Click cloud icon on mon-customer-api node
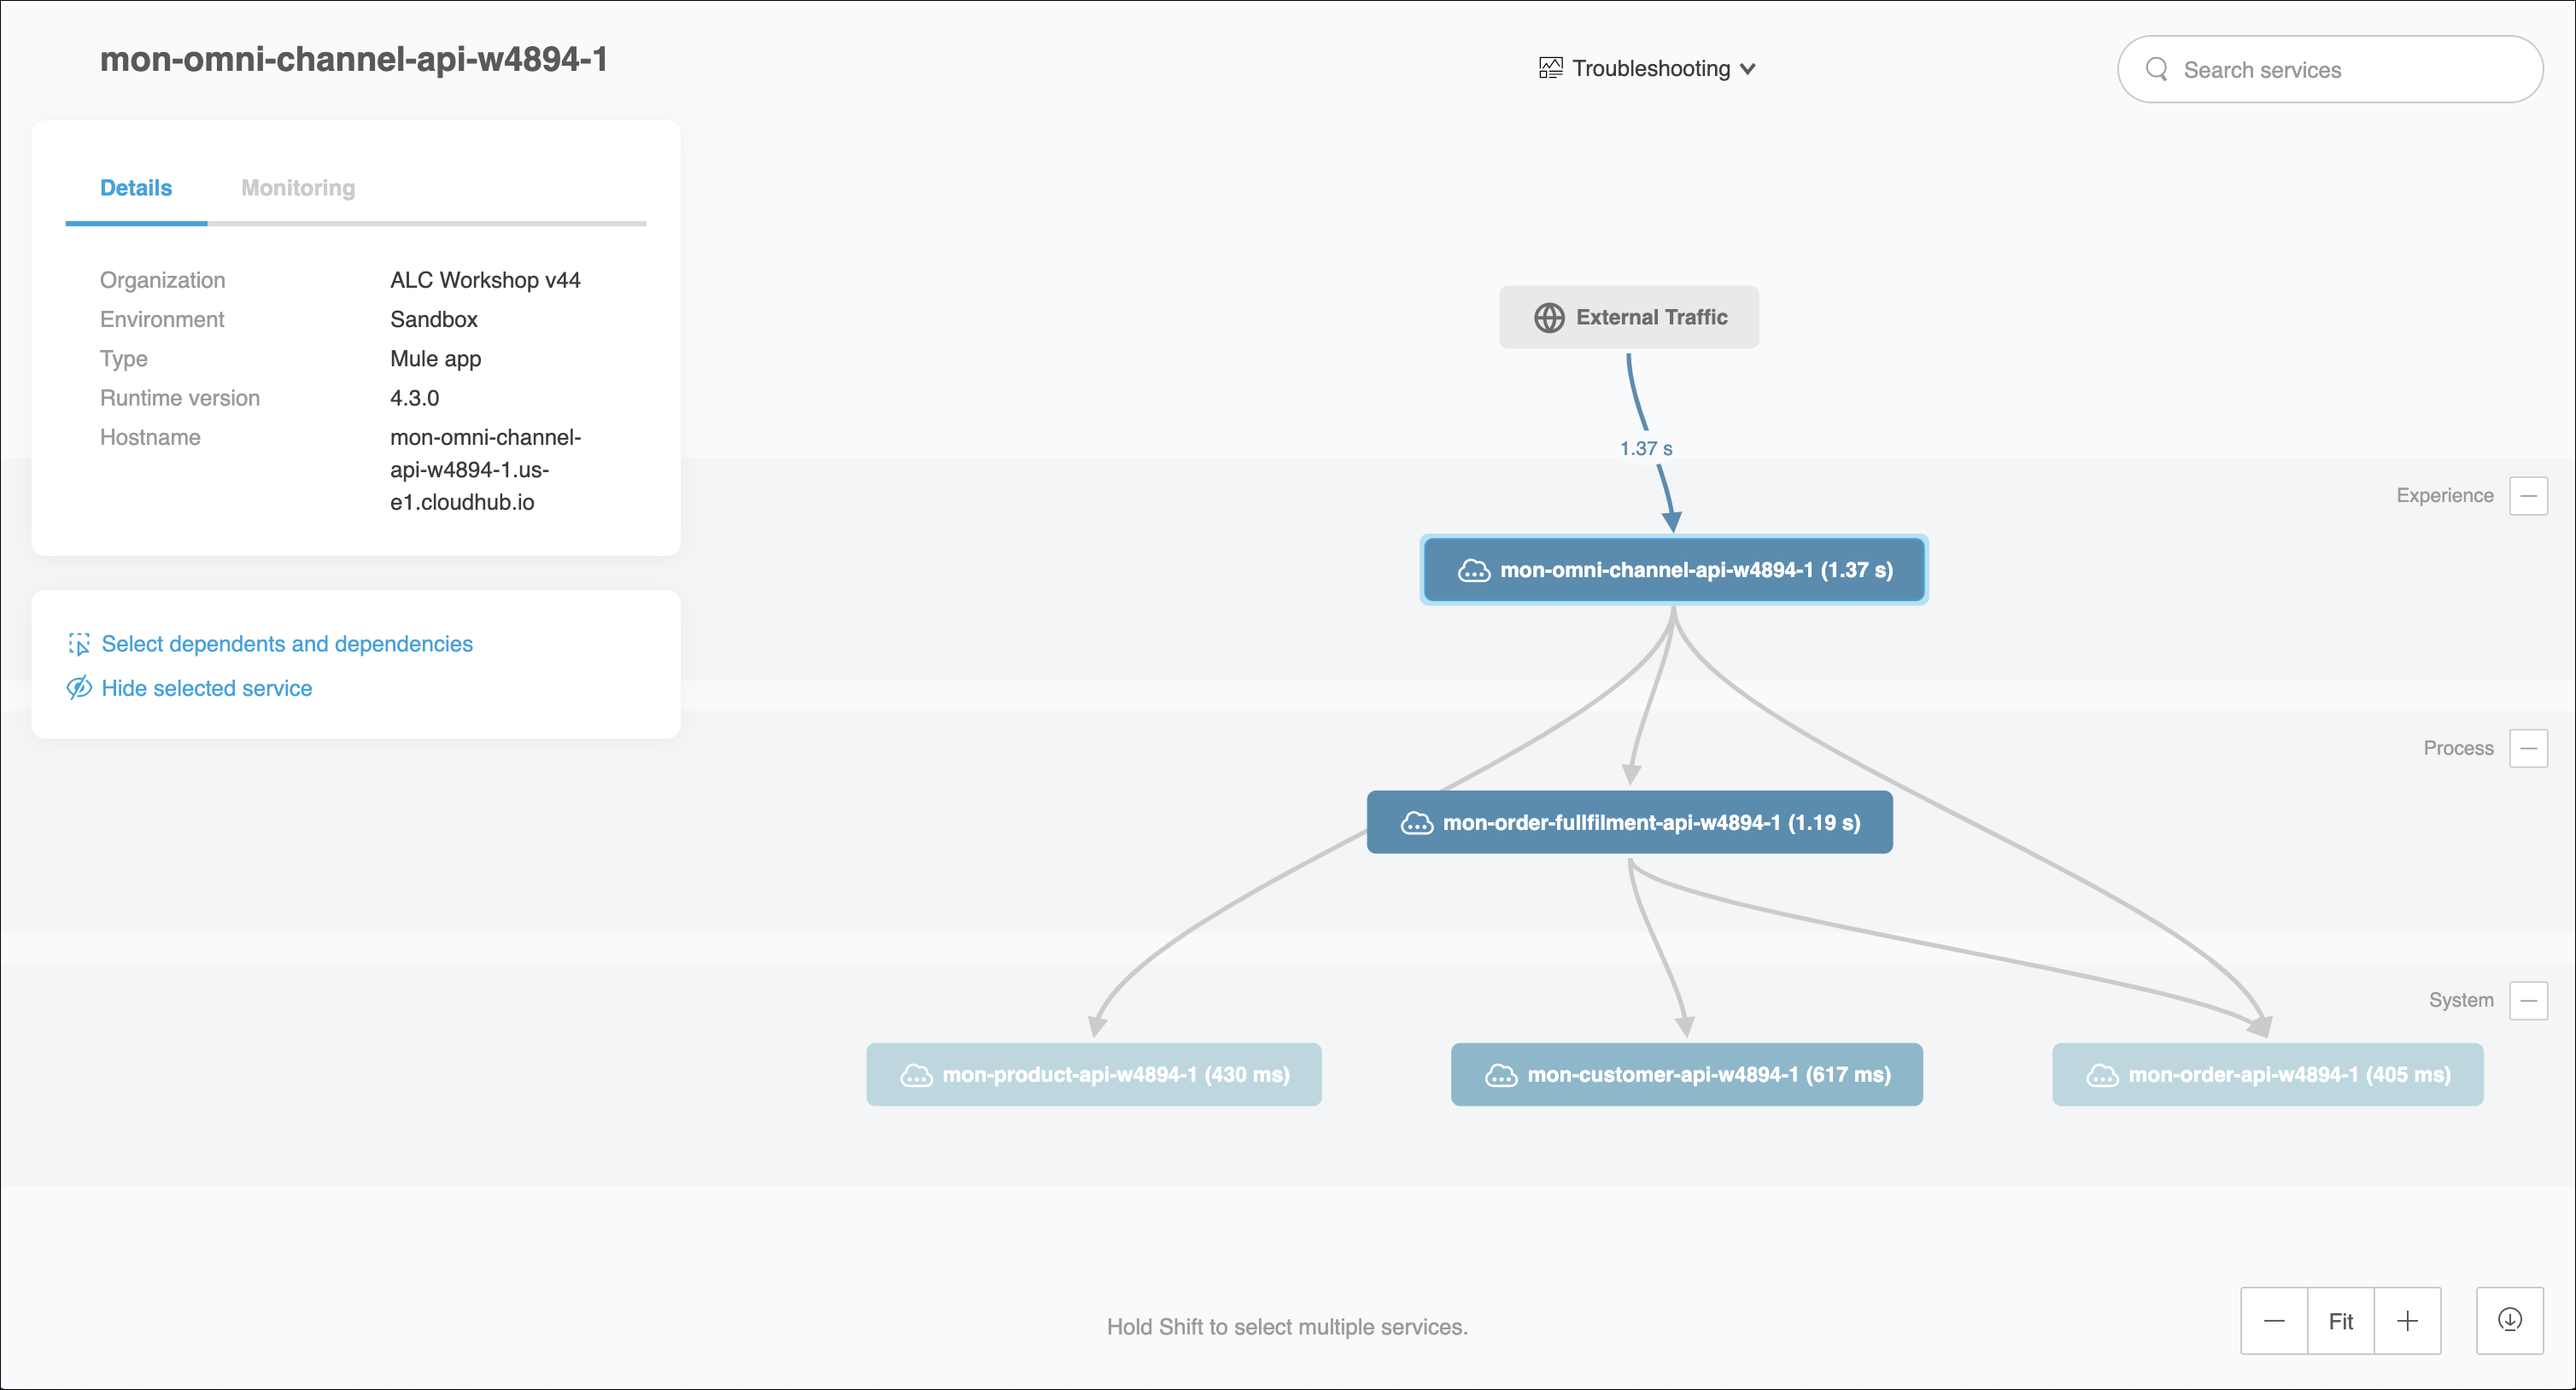The height and width of the screenshot is (1390, 2576). pyautogui.click(x=1501, y=1075)
